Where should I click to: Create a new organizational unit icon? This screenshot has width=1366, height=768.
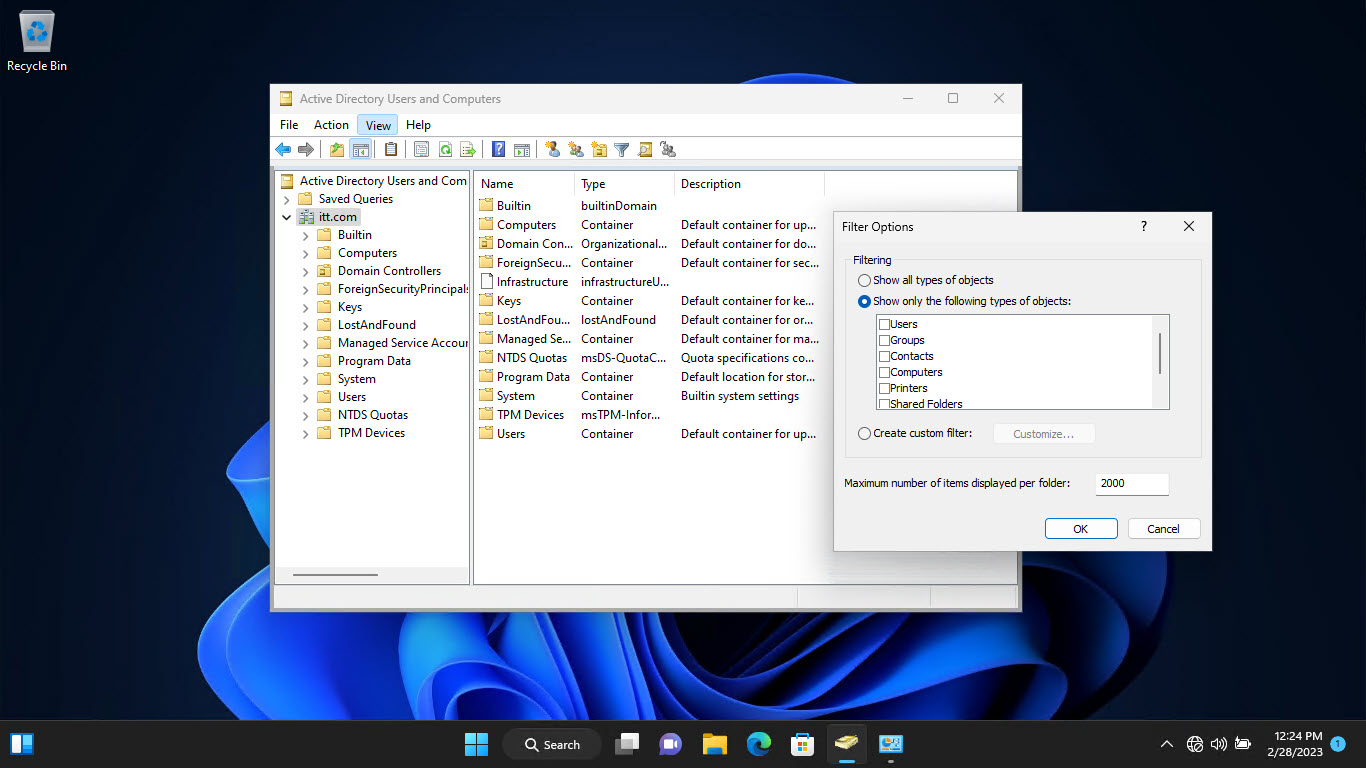point(598,149)
